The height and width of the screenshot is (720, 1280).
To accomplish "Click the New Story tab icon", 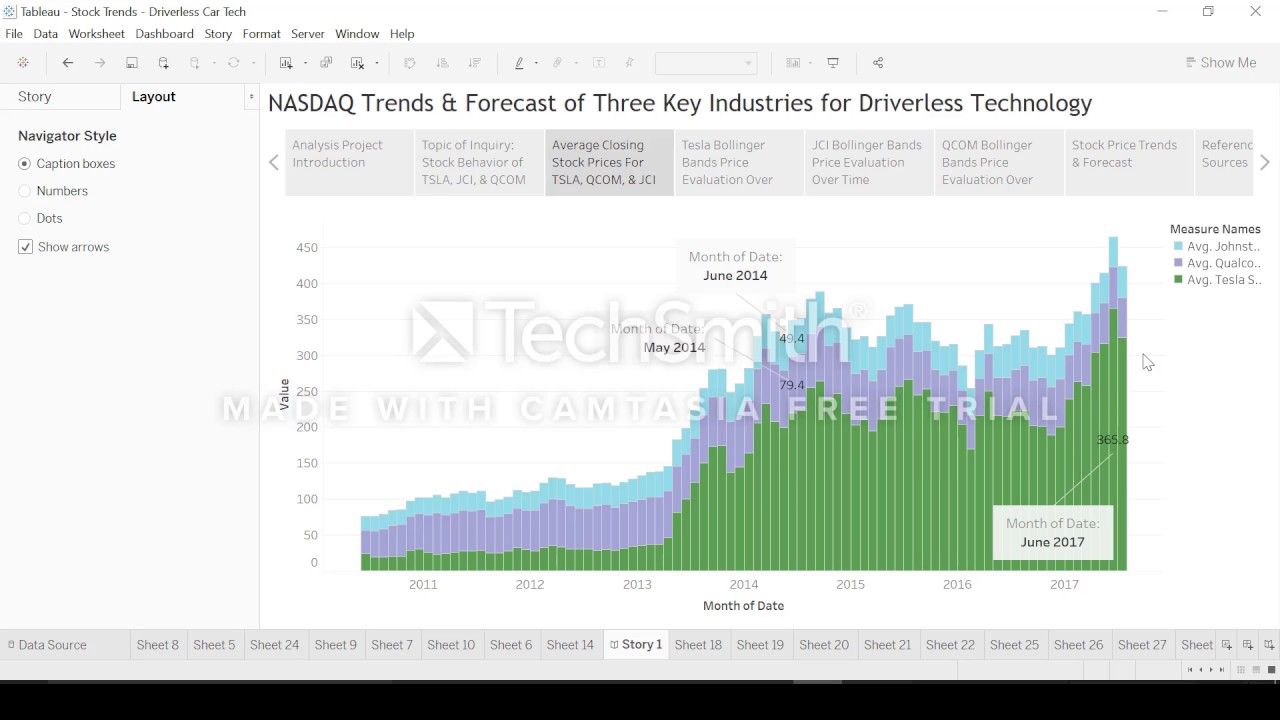I will pos(1269,645).
